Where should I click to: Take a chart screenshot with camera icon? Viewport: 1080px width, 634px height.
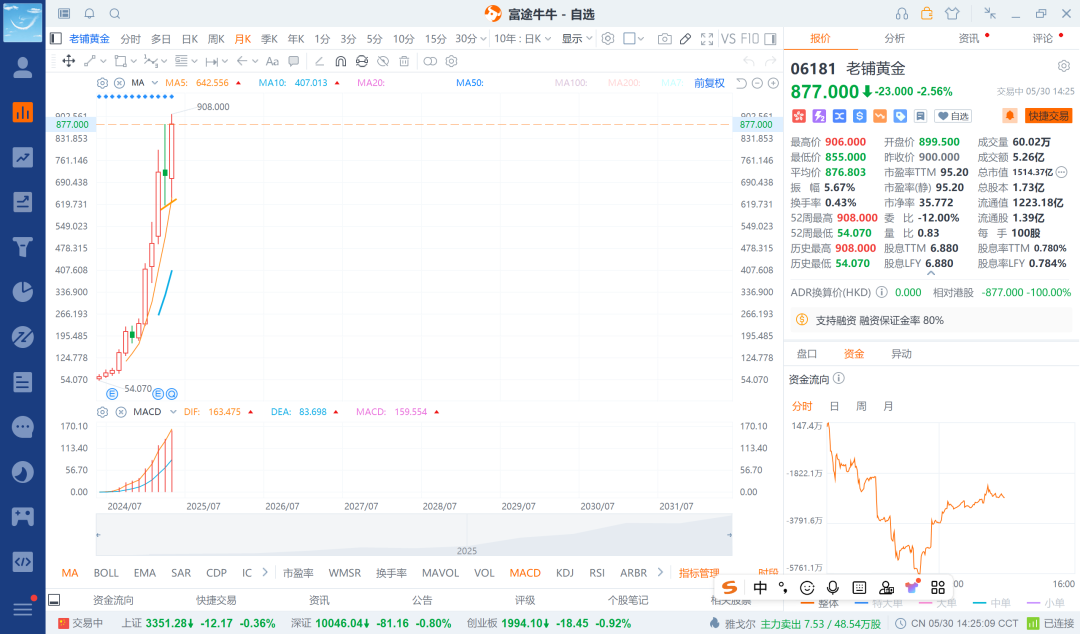click(x=664, y=39)
